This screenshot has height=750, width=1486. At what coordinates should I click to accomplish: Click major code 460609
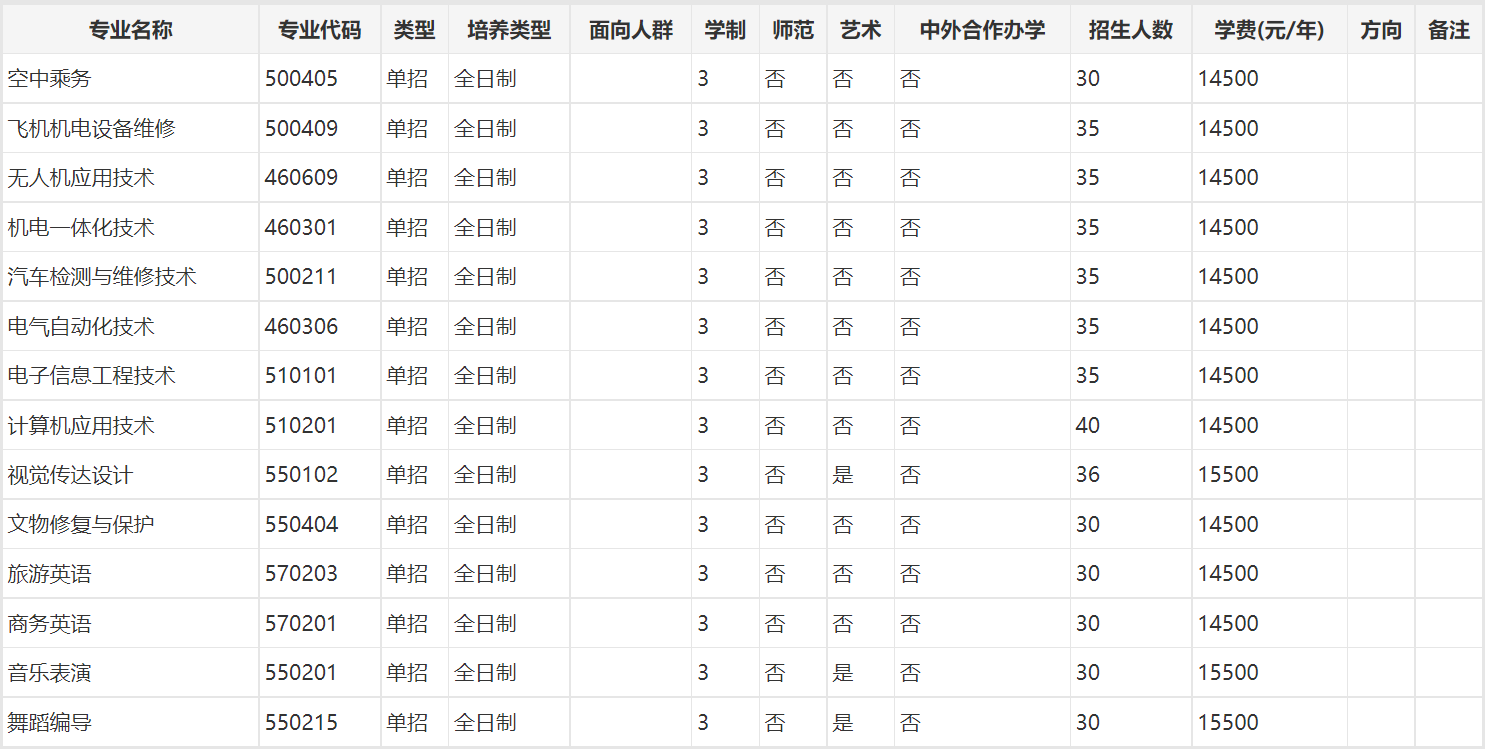[x=301, y=178]
